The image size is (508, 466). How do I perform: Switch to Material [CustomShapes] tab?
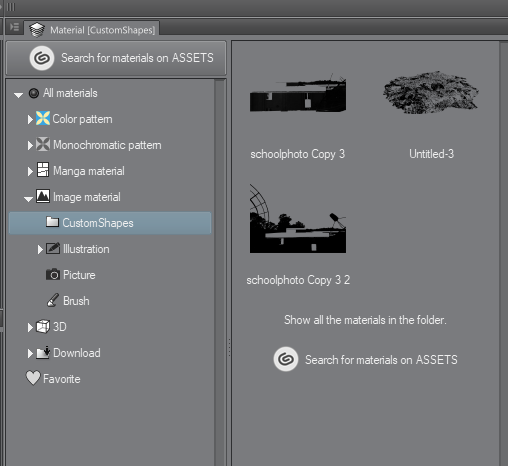(x=92, y=29)
